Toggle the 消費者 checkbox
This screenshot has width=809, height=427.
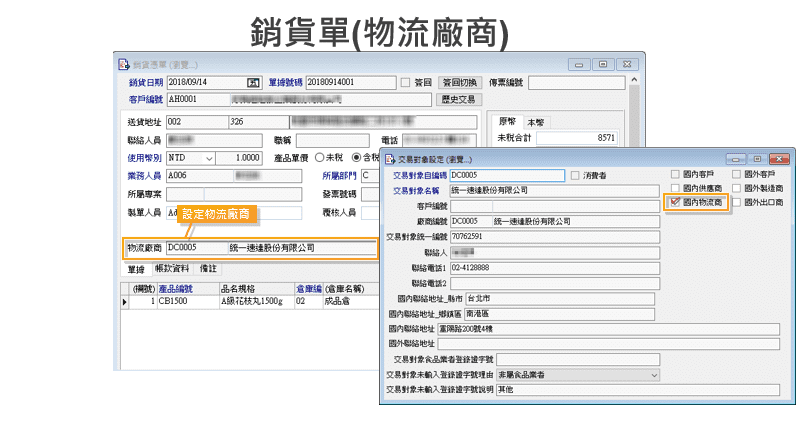[x=575, y=176]
